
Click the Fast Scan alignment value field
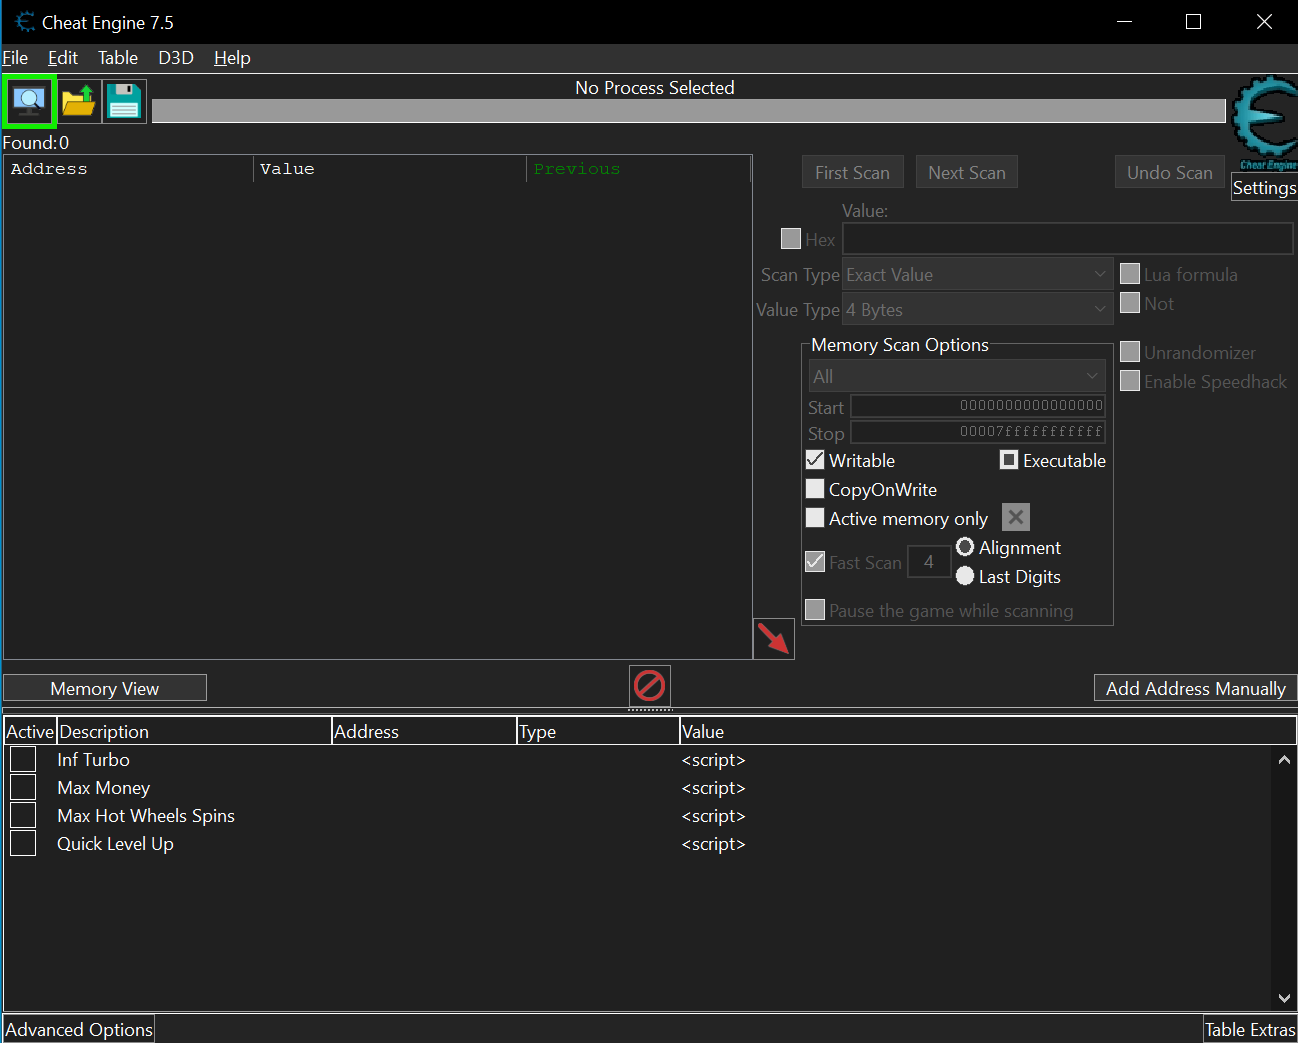tap(929, 561)
